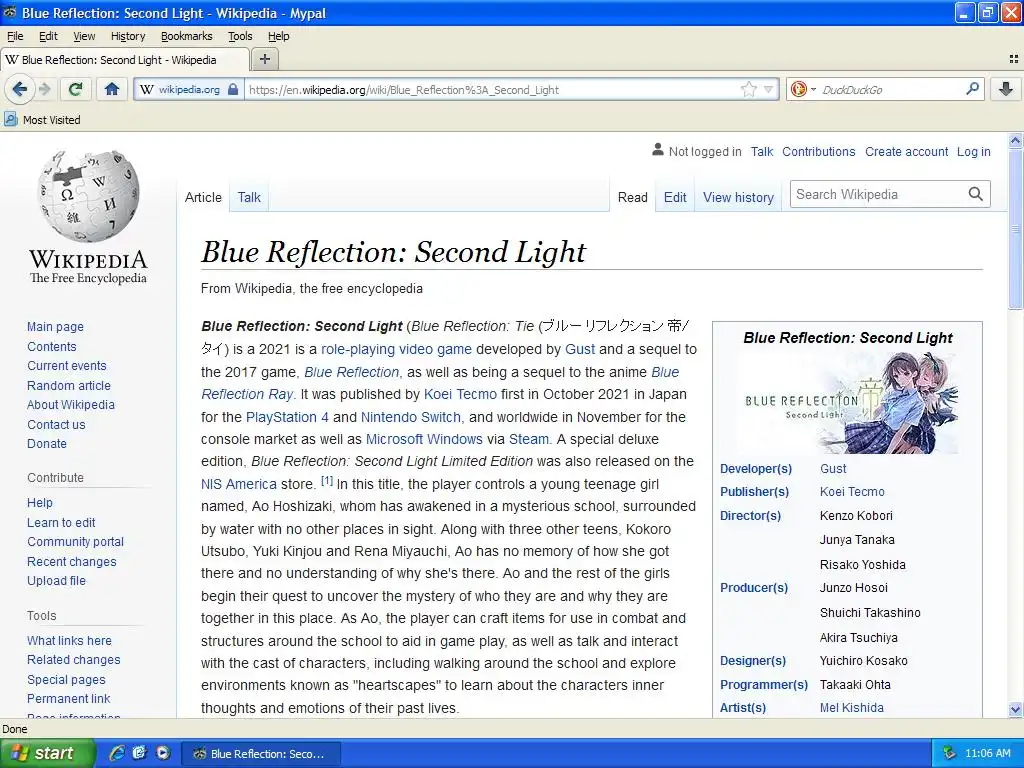This screenshot has height=768, width=1024.
Task: Open the Random article link
Action: click(x=69, y=385)
